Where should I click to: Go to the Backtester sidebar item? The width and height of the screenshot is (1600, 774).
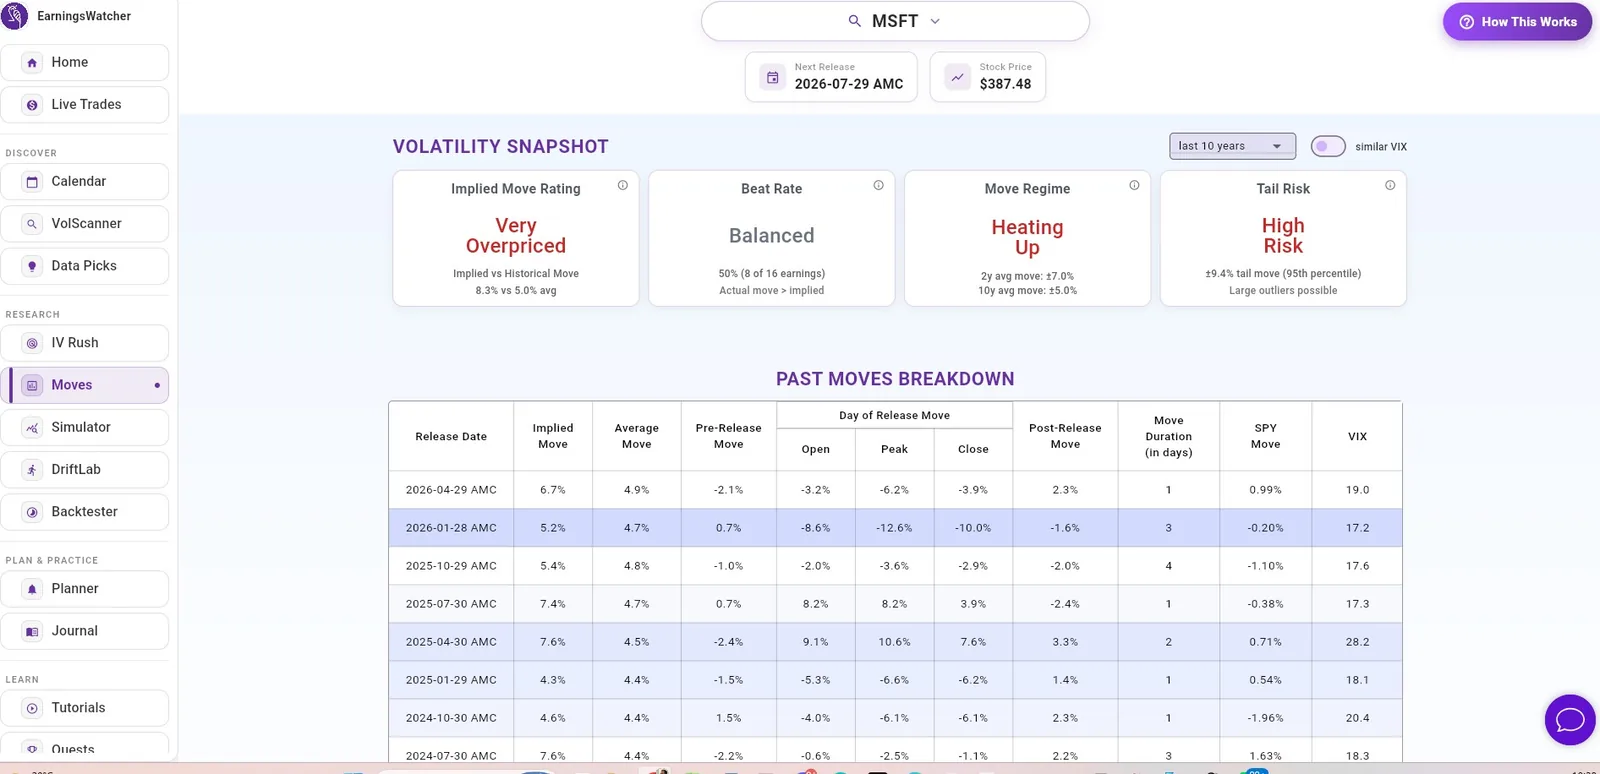pyautogui.click(x=85, y=512)
